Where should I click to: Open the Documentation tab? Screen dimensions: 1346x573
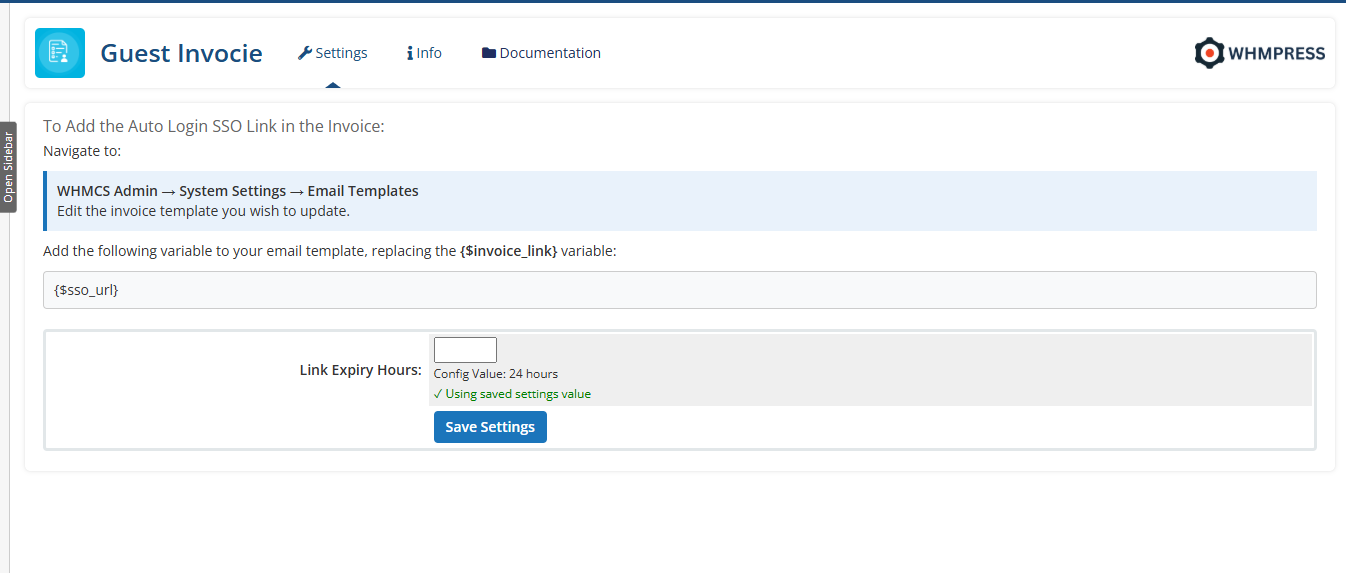tap(550, 53)
